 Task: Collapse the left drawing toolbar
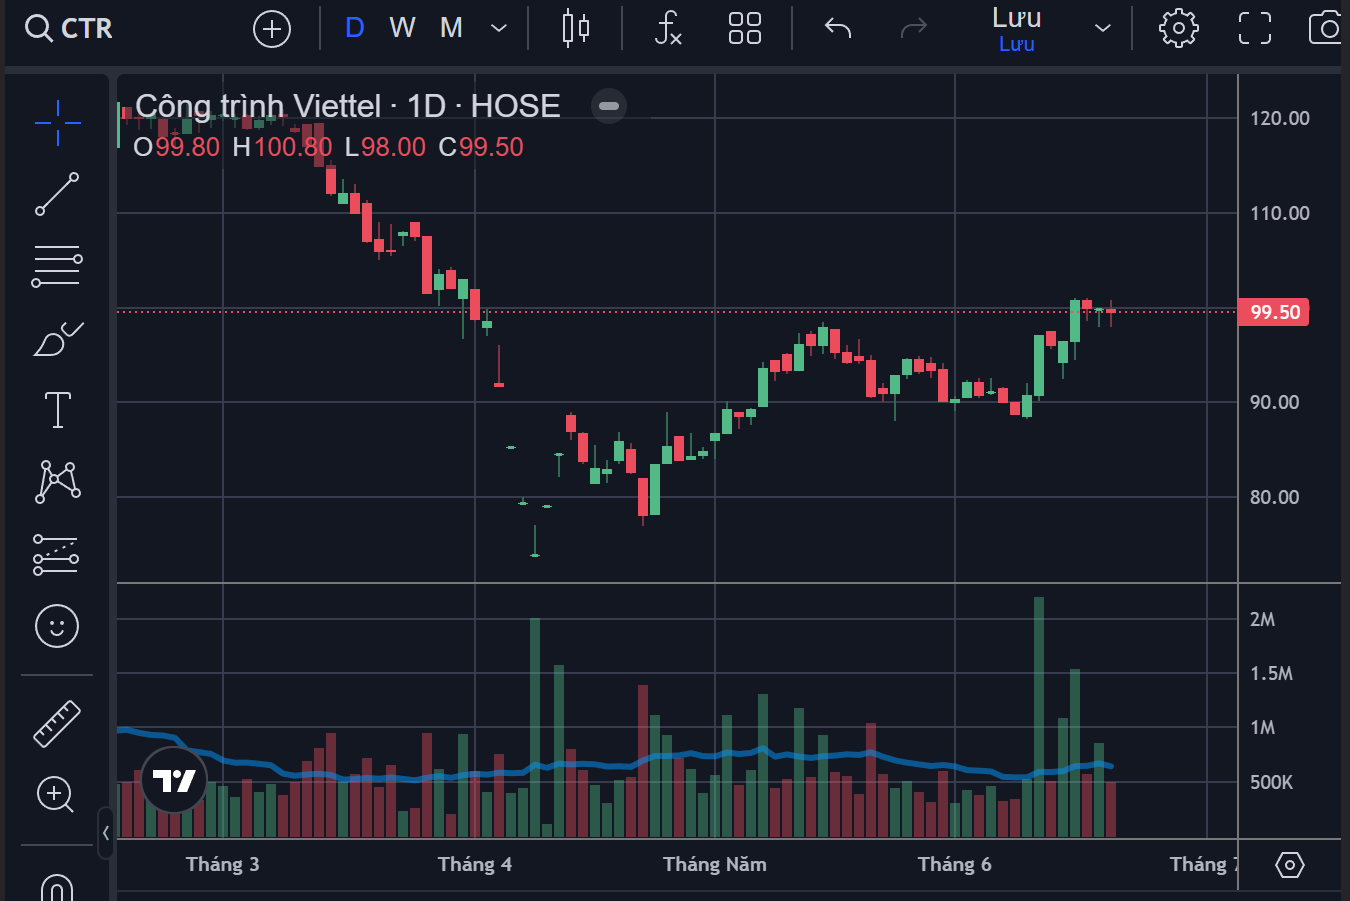point(106,832)
